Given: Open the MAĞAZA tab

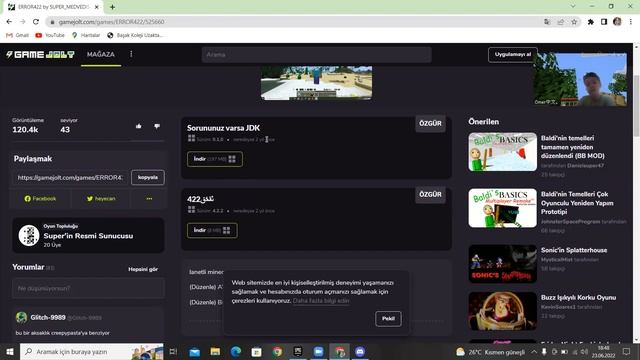Looking at the screenshot, I should [x=101, y=54].
